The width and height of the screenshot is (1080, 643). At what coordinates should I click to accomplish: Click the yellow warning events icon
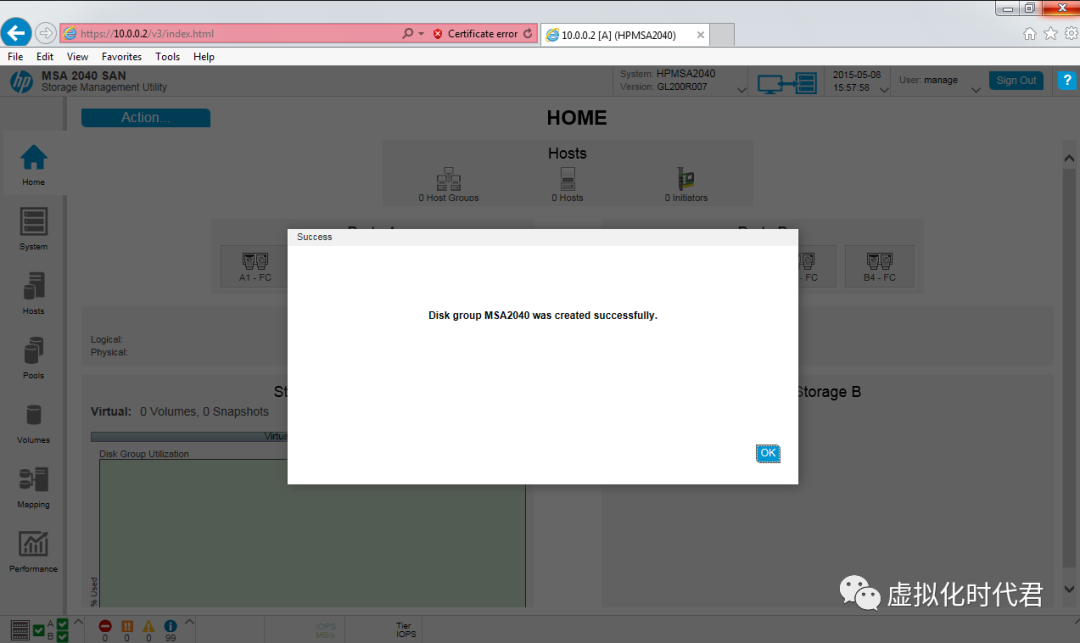[x=149, y=626]
